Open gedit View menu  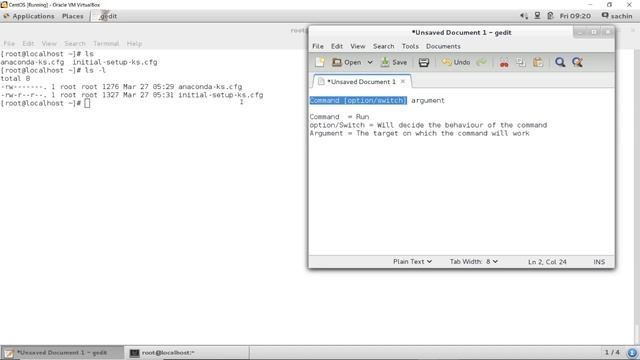[358, 46]
